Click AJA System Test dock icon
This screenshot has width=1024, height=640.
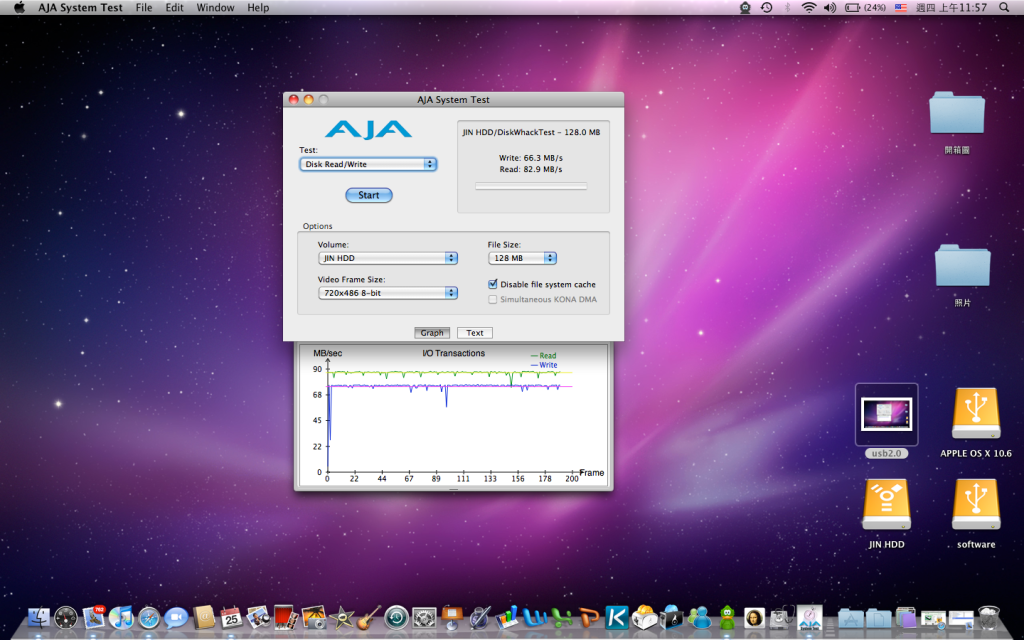point(809,617)
